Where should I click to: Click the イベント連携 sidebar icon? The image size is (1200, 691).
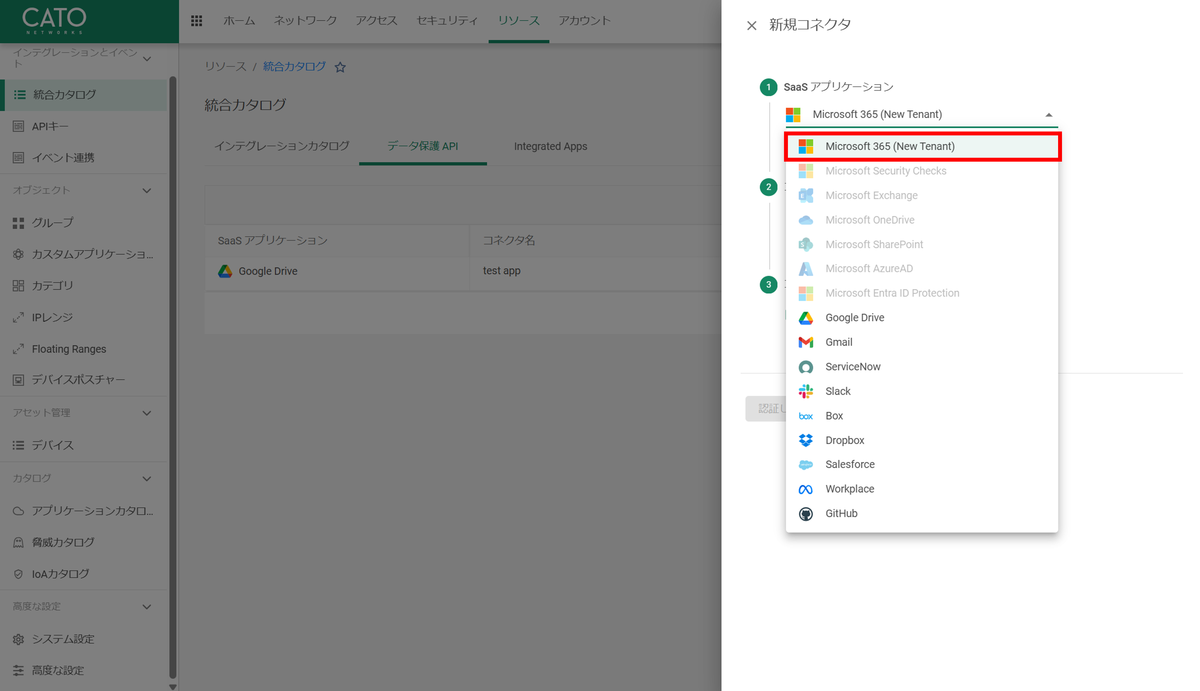(19, 158)
